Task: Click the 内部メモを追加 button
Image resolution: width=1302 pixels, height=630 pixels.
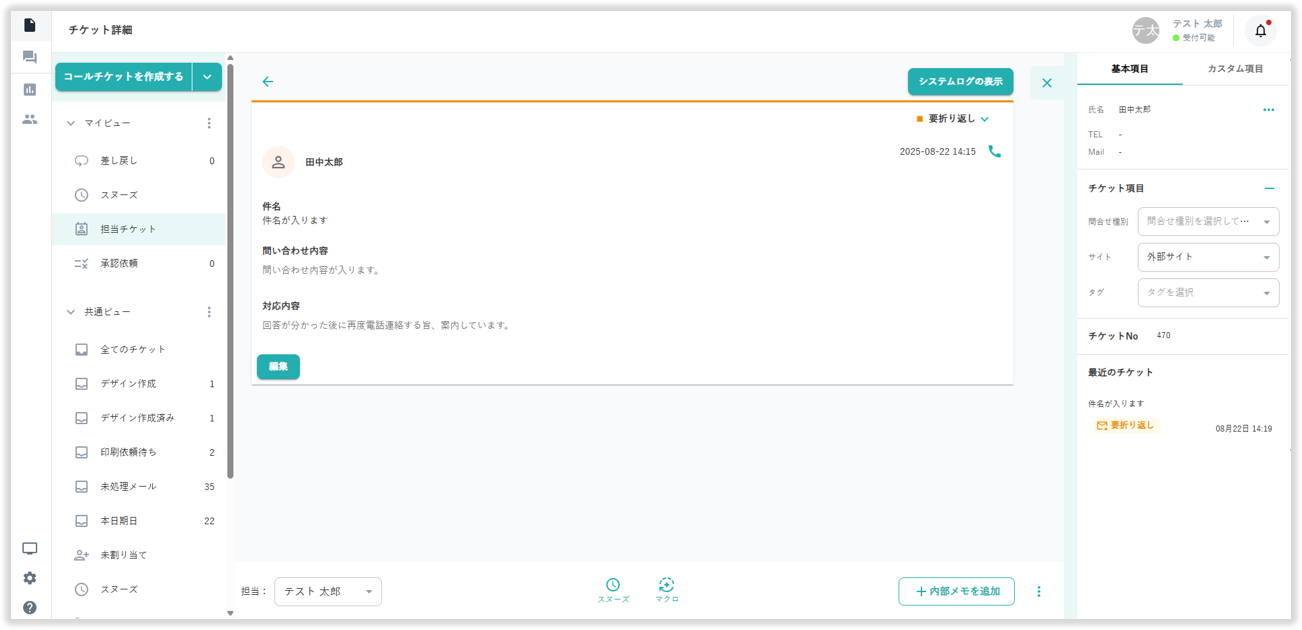Action: (x=956, y=592)
